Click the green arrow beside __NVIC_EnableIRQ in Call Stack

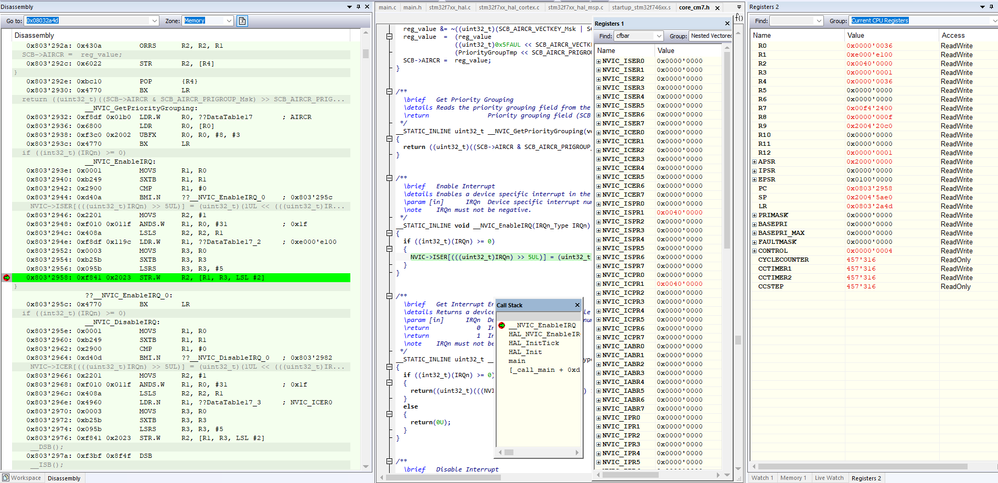point(502,325)
